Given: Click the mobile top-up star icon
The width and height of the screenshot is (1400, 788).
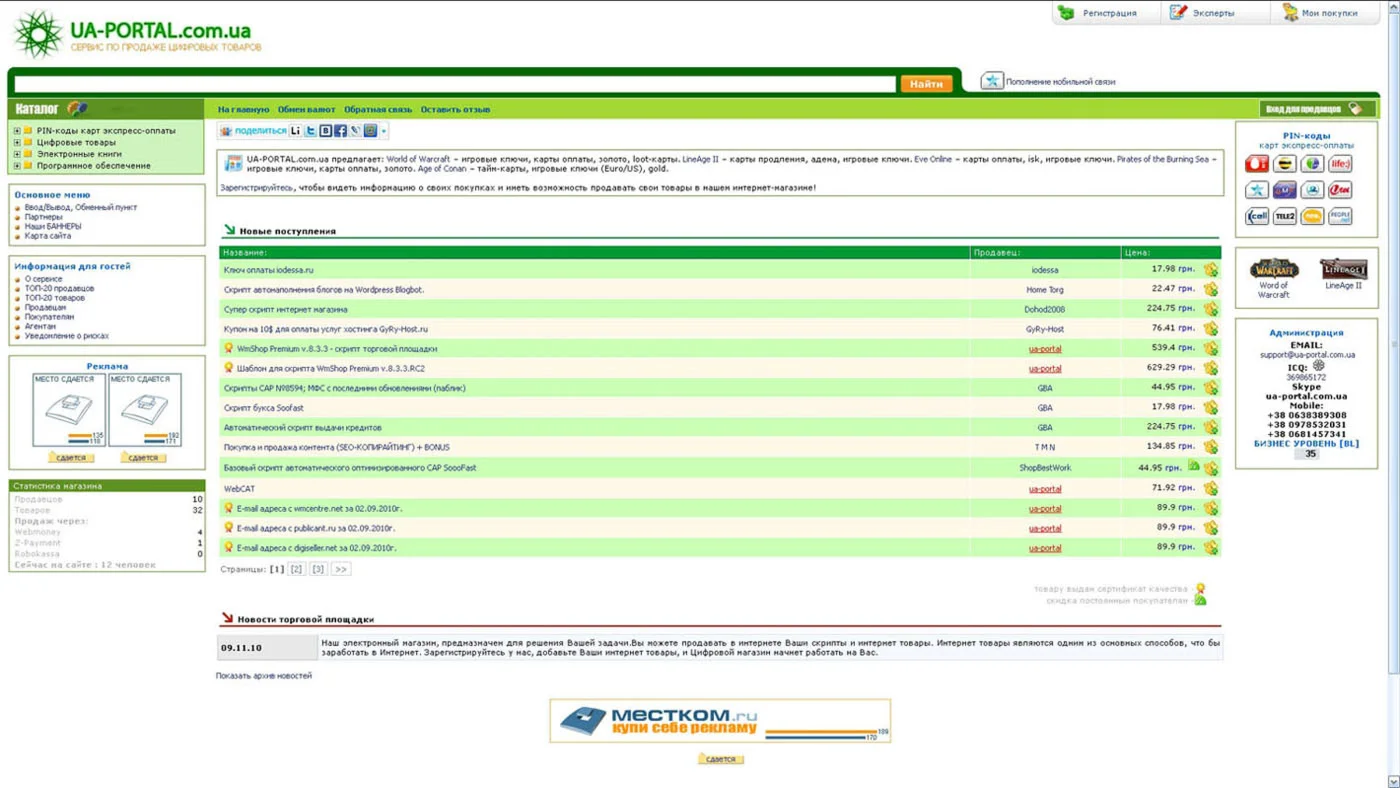Looking at the screenshot, I should point(991,81).
